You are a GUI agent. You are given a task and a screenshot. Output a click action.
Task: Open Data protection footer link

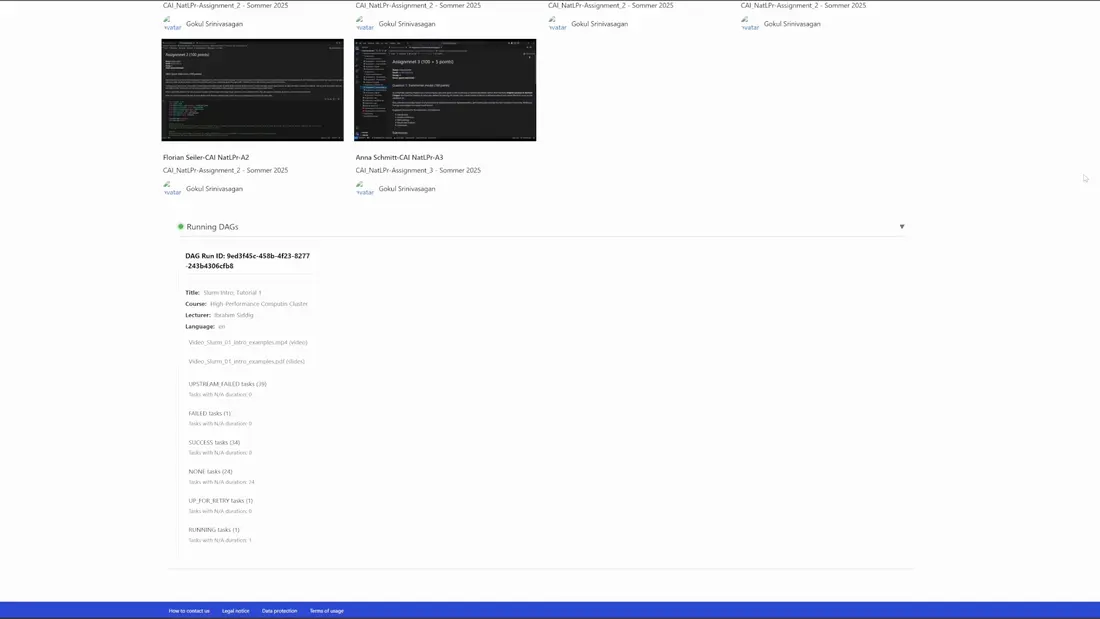coord(279,611)
